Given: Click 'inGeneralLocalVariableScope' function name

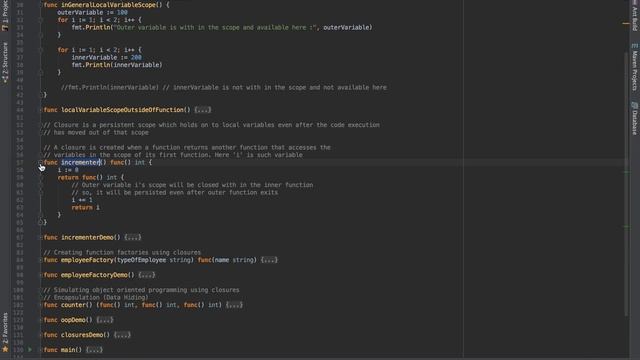Looking at the screenshot, I should 108,5.
